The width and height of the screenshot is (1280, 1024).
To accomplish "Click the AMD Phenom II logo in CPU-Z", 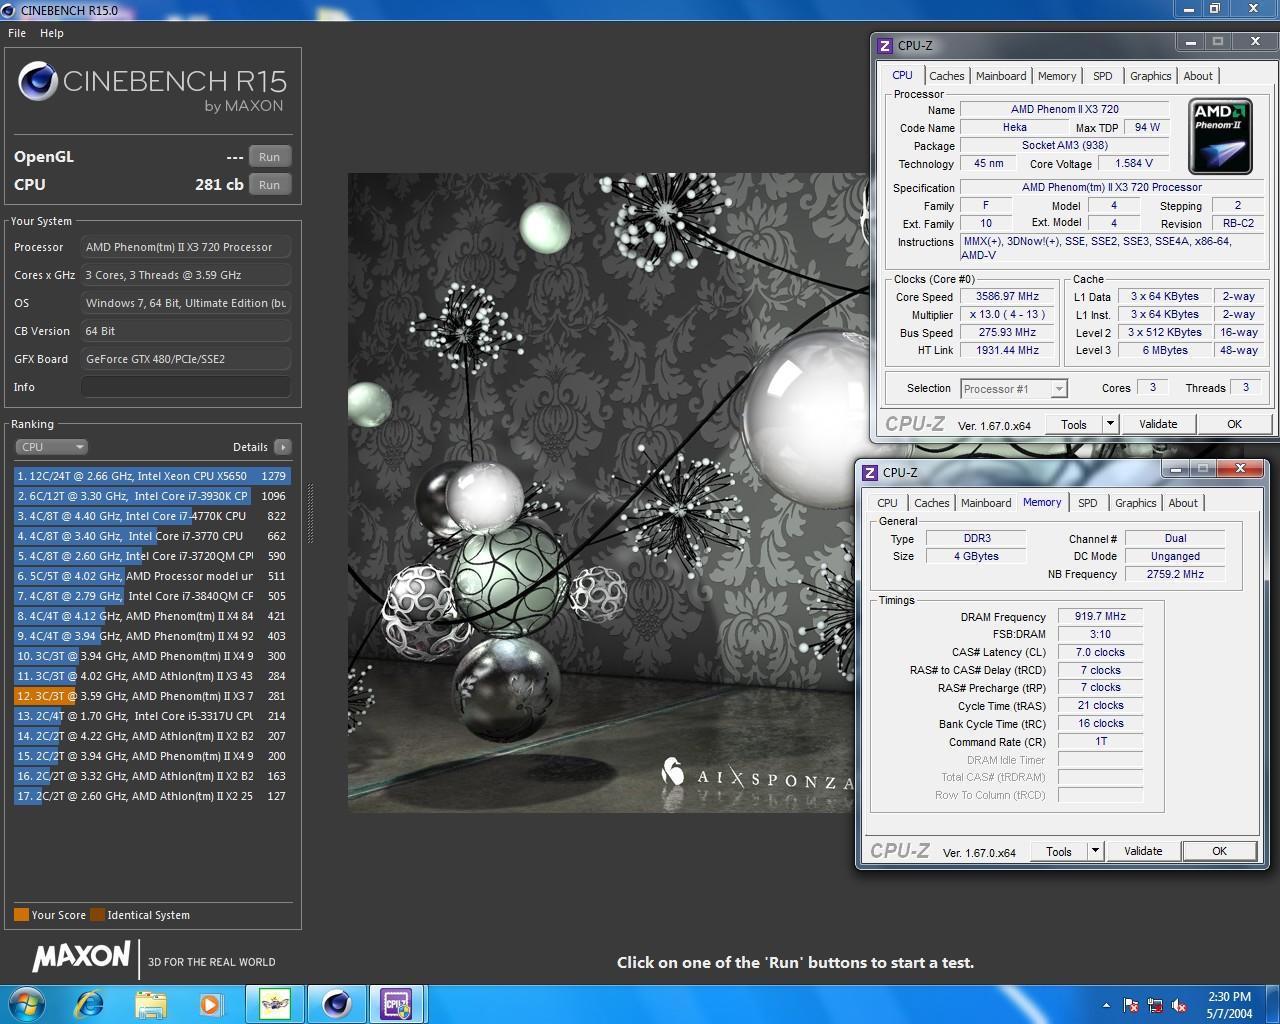I will point(1220,137).
